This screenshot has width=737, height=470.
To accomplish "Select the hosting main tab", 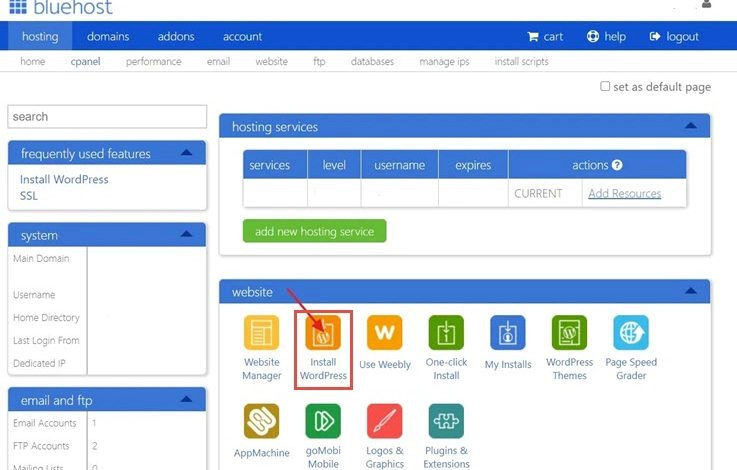I will 40,36.
